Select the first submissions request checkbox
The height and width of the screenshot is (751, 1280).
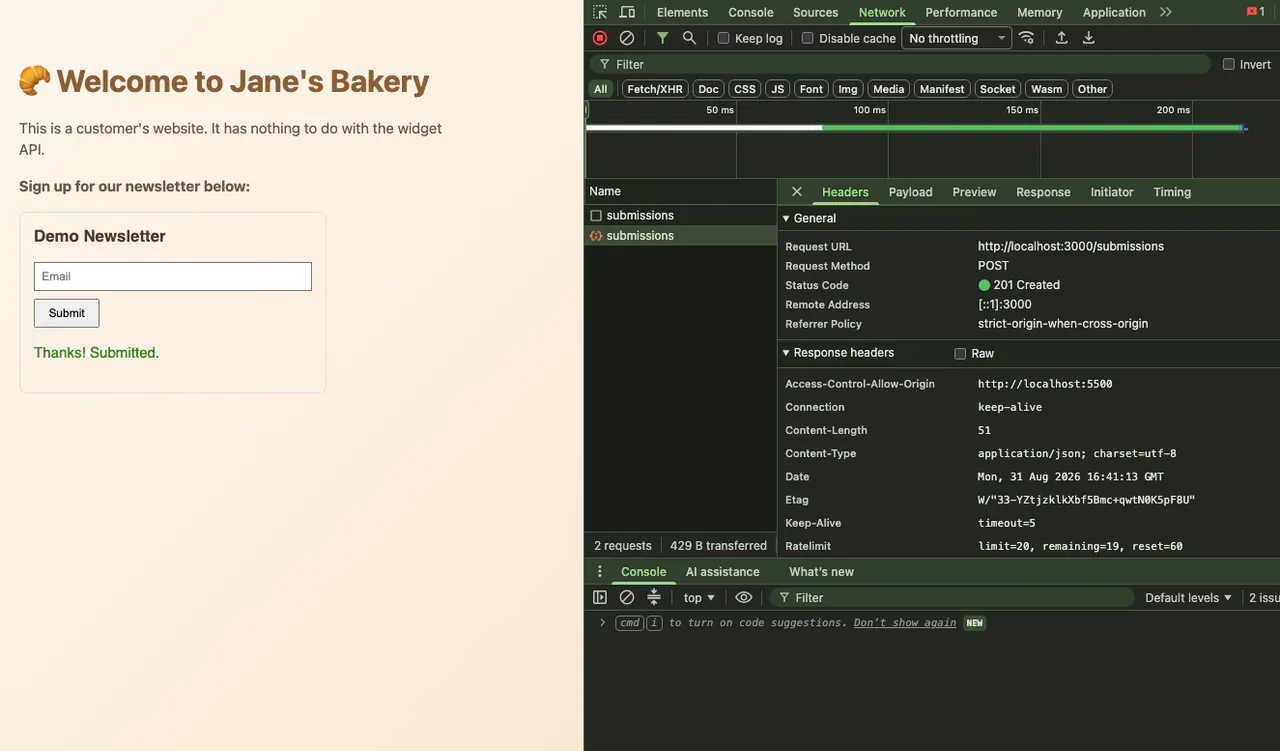coord(596,215)
